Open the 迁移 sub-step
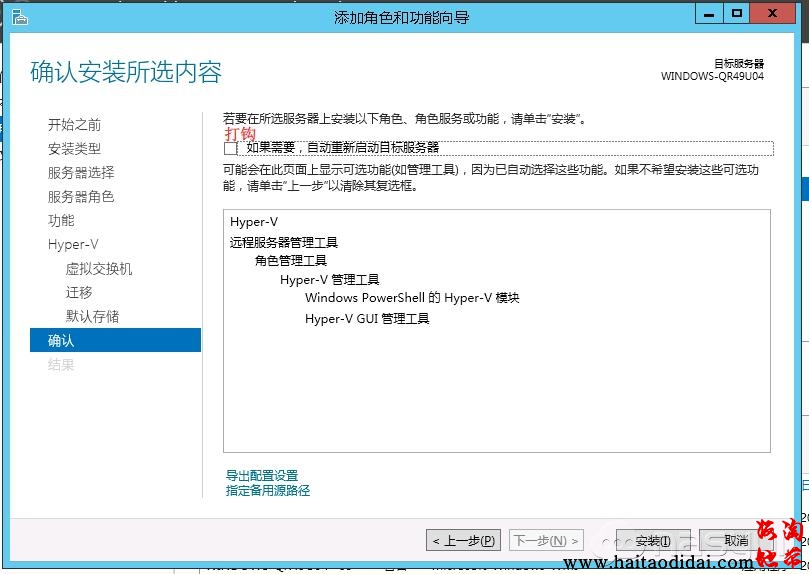The width and height of the screenshot is (809, 574). pyautogui.click(x=79, y=293)
